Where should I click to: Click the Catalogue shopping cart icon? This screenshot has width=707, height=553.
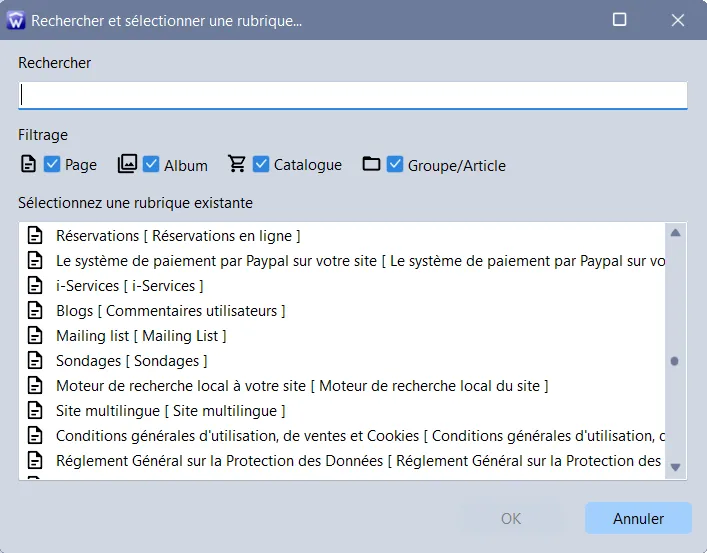click(x=237, y=164)
